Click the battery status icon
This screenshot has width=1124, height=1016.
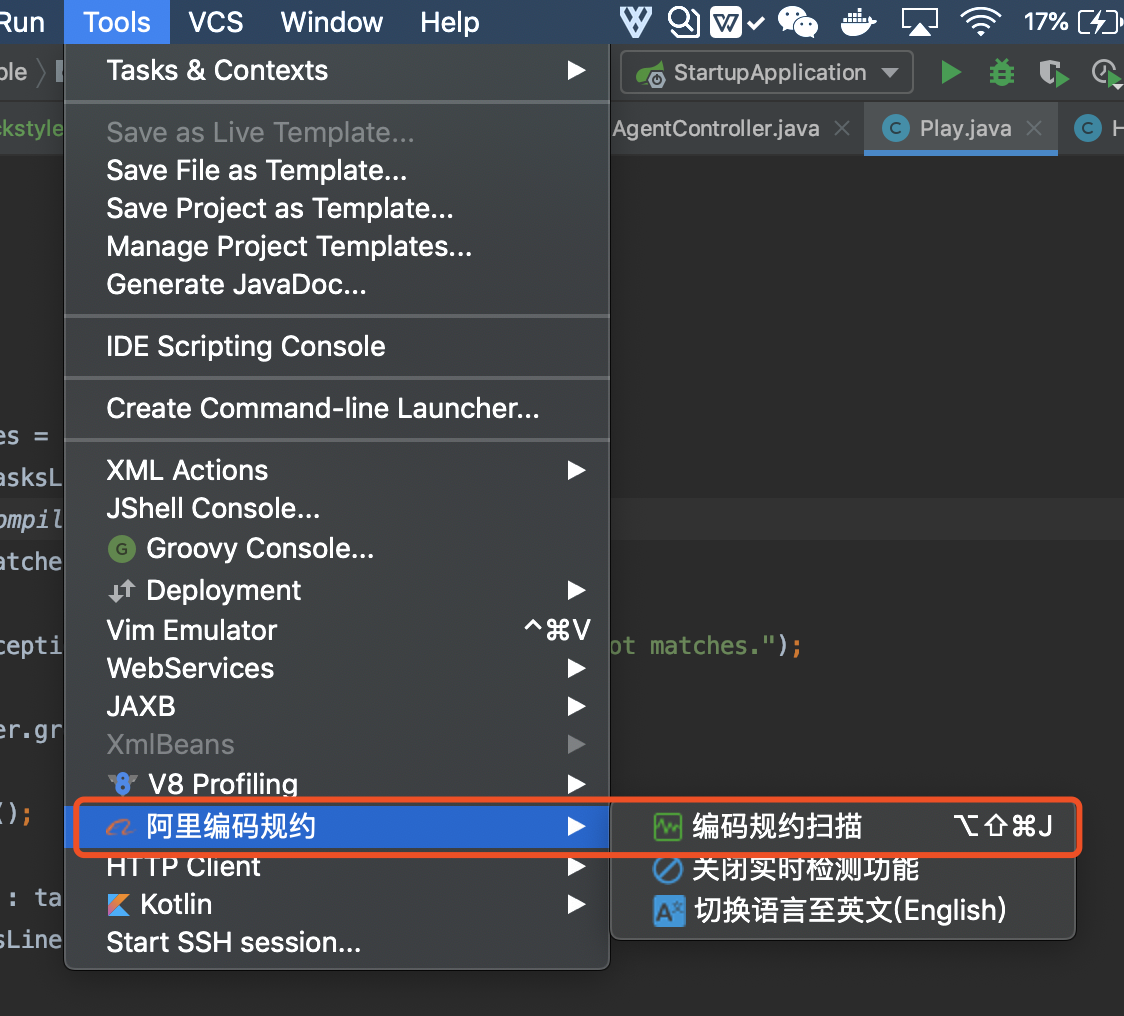click(x=1100, y=22)
